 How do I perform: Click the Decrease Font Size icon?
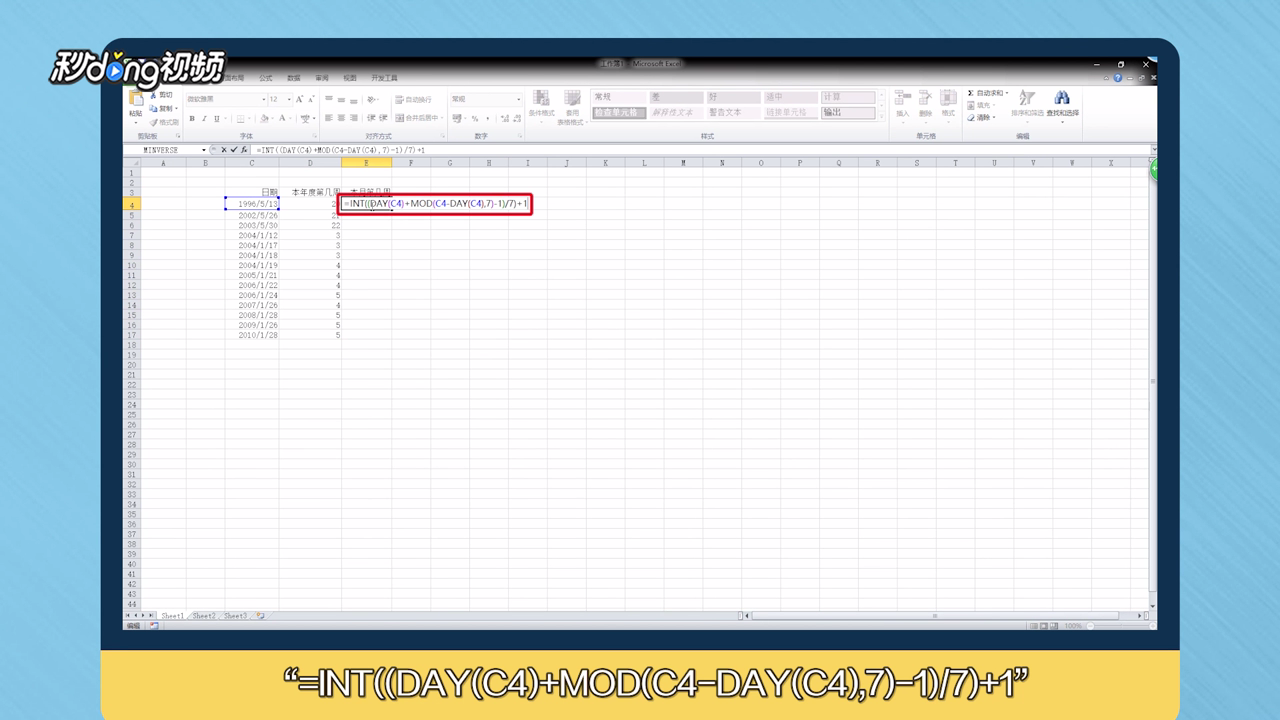[x=311, y=99]
